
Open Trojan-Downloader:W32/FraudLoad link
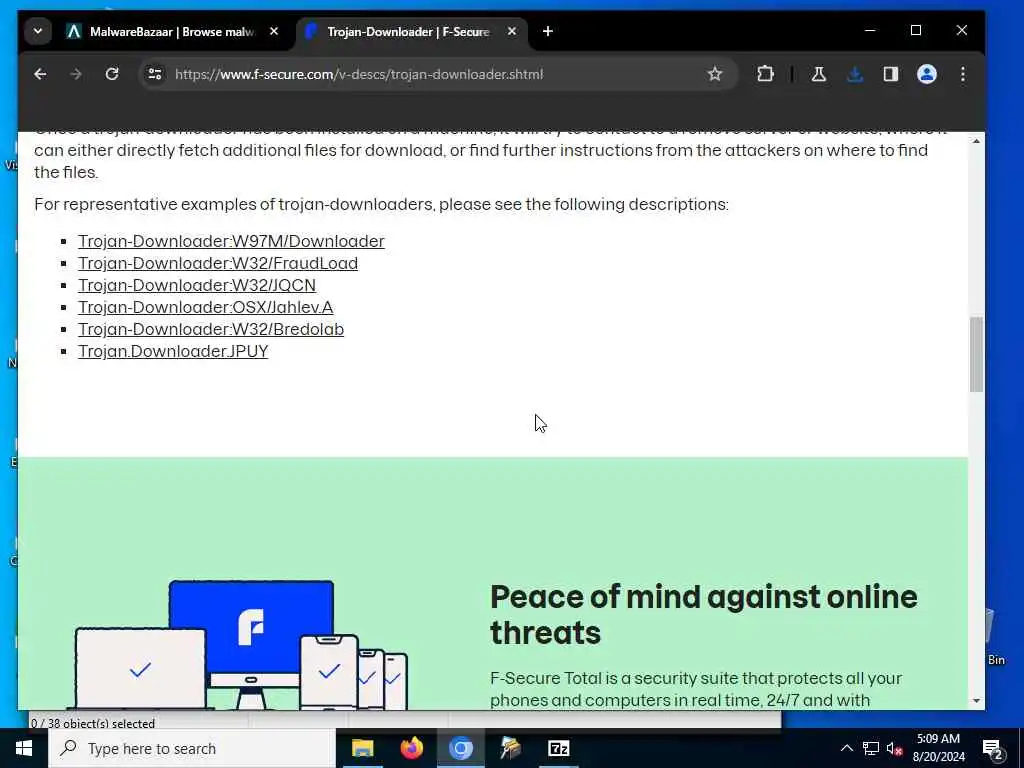[x=218, y=264]
